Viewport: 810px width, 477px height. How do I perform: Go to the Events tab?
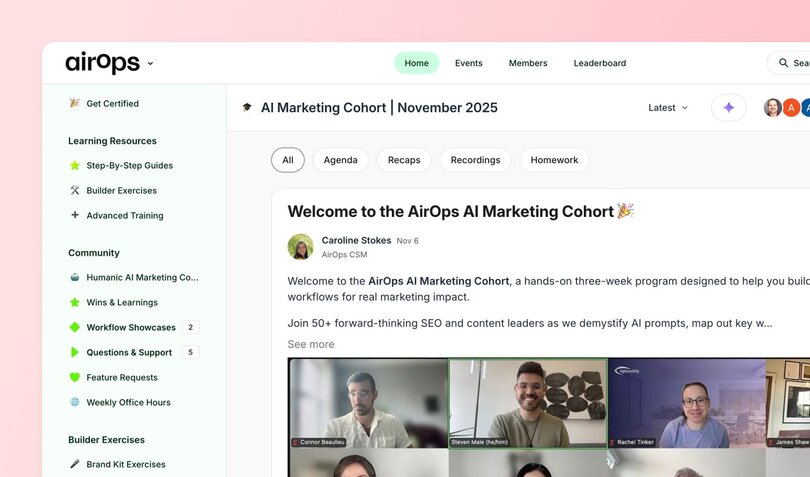469,63
